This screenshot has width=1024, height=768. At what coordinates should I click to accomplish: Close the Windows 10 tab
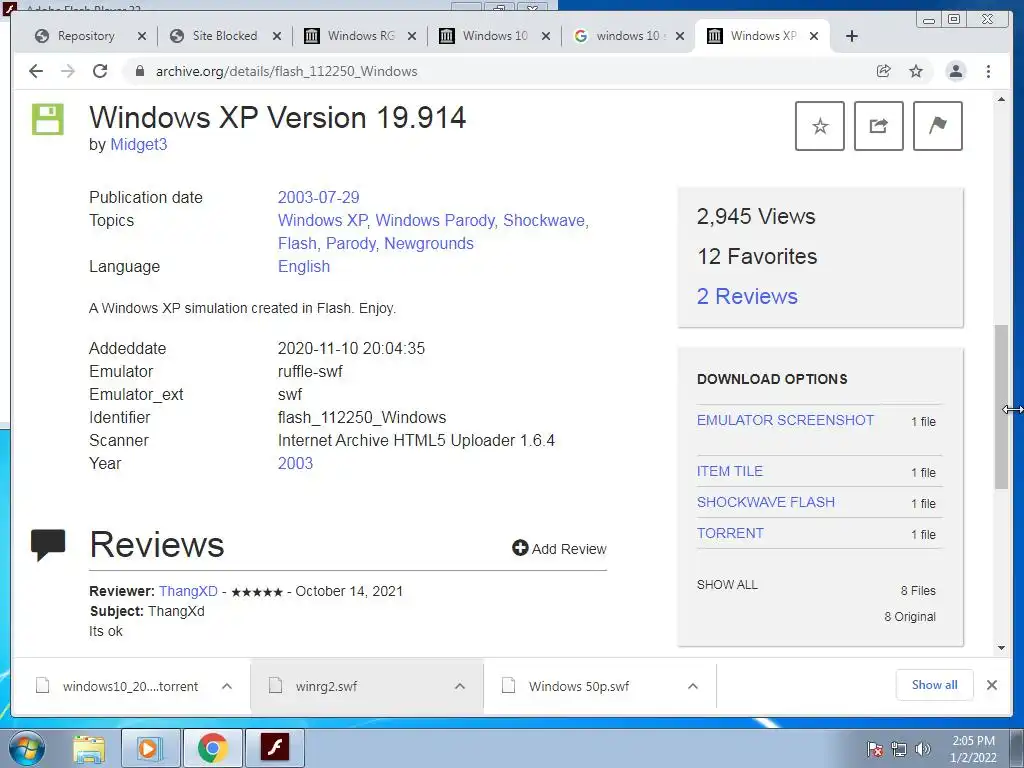point(546,36)
